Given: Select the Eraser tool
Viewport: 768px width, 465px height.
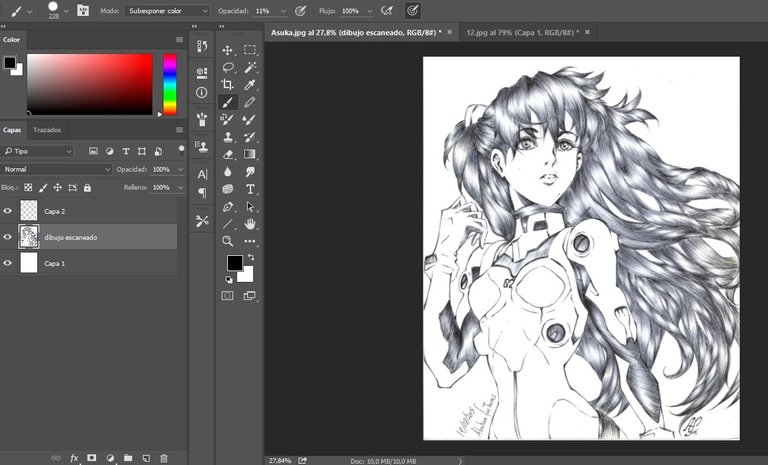Looking at the screenshot, I should (227, 154).
